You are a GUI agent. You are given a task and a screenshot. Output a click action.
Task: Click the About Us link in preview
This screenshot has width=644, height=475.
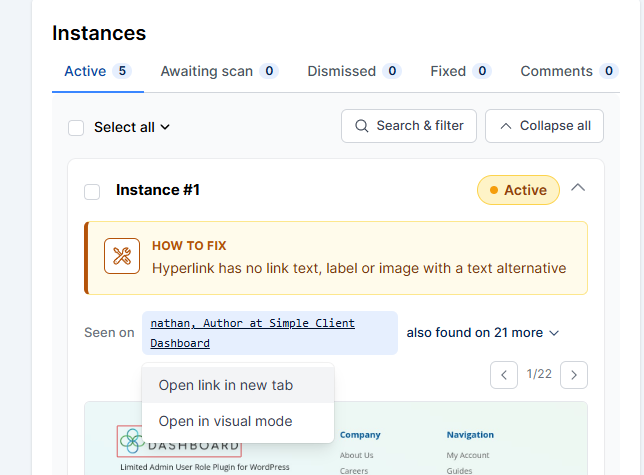click(356, 455)
